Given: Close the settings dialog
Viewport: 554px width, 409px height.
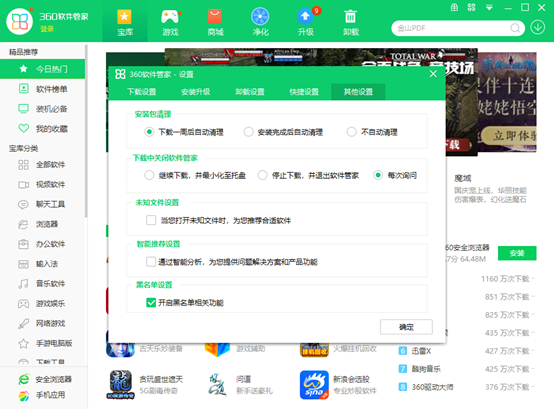Looking at the screenshot, I should click(x=433, y=74).
